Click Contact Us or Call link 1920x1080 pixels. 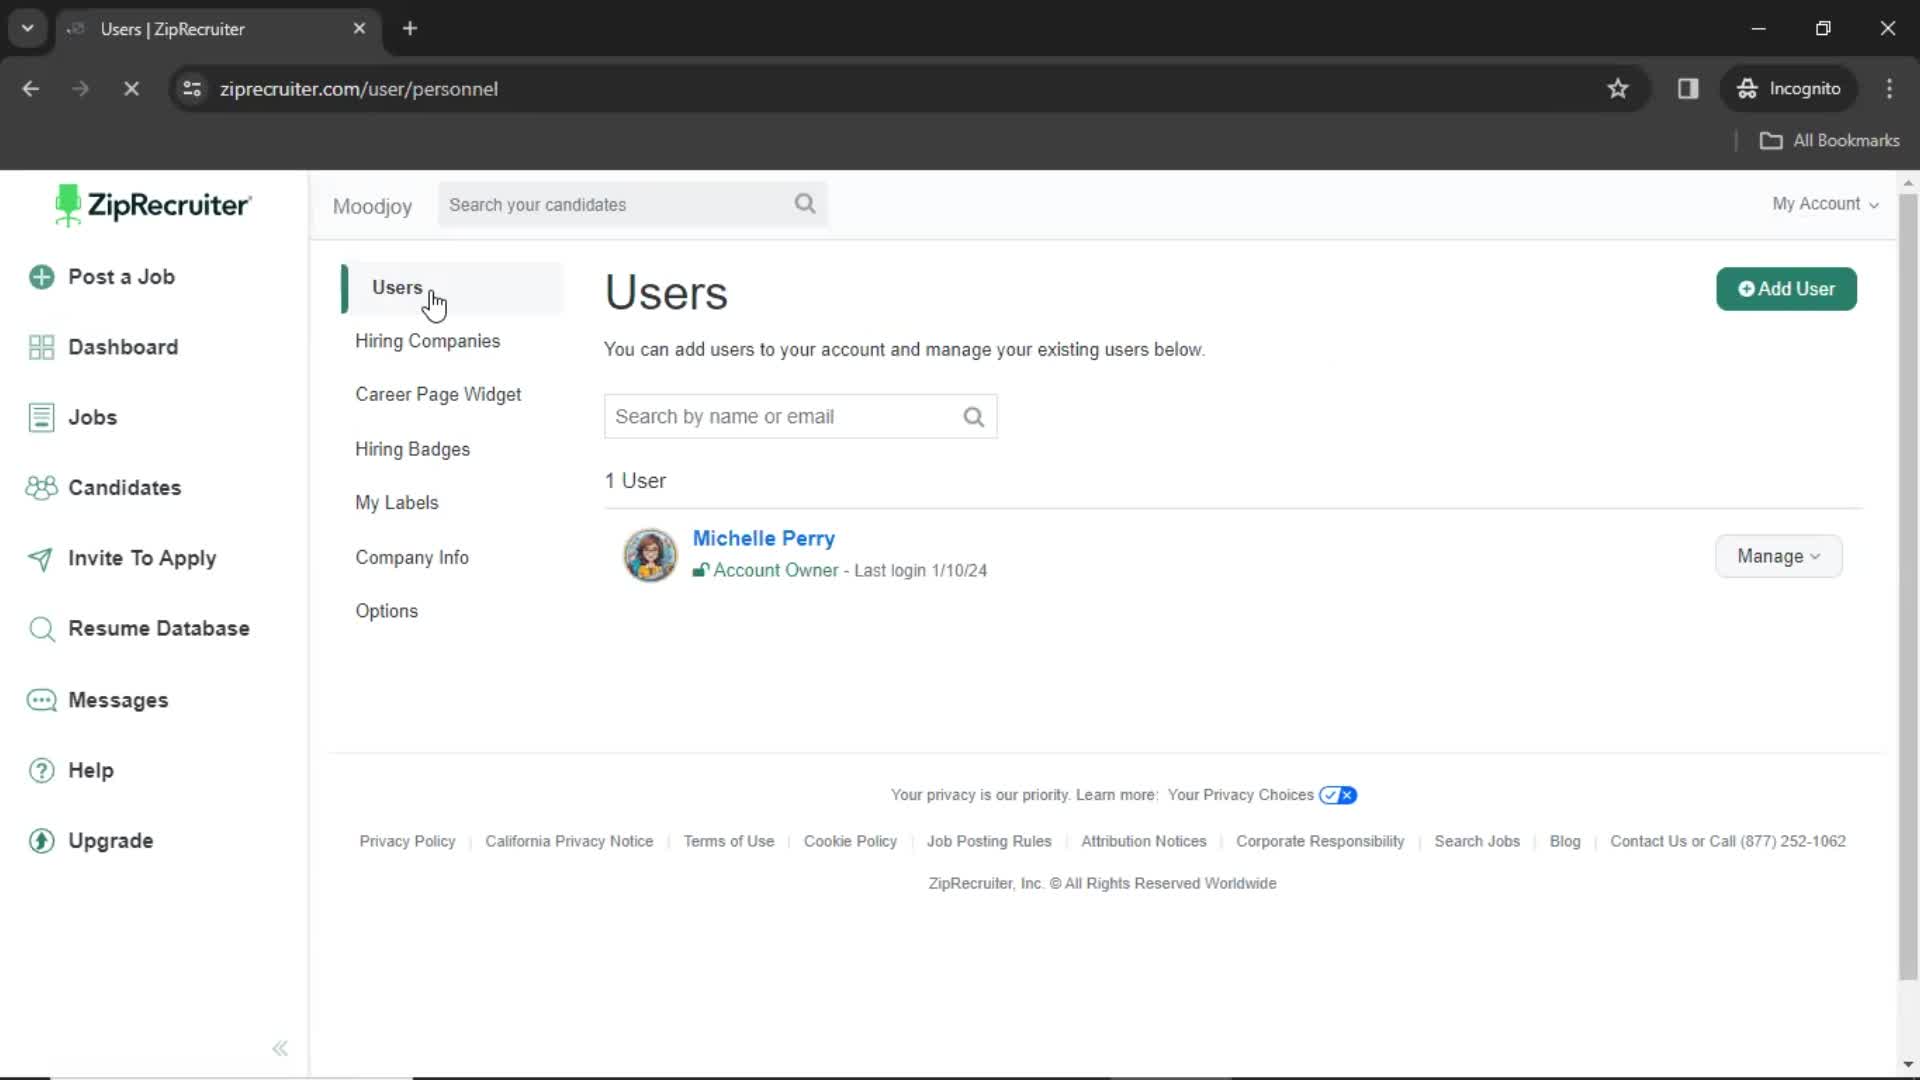coord(1728,842)
